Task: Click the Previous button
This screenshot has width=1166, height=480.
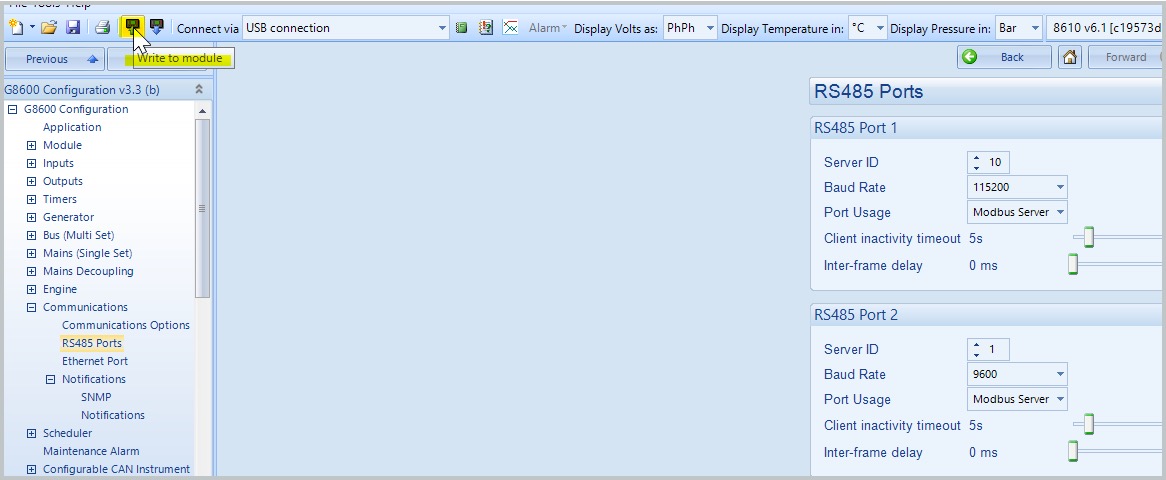Action: pyautogui.click(x=53, y=59)
